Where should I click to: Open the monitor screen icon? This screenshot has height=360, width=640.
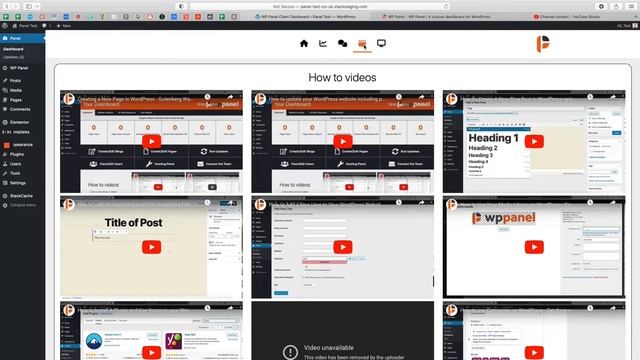381,43
